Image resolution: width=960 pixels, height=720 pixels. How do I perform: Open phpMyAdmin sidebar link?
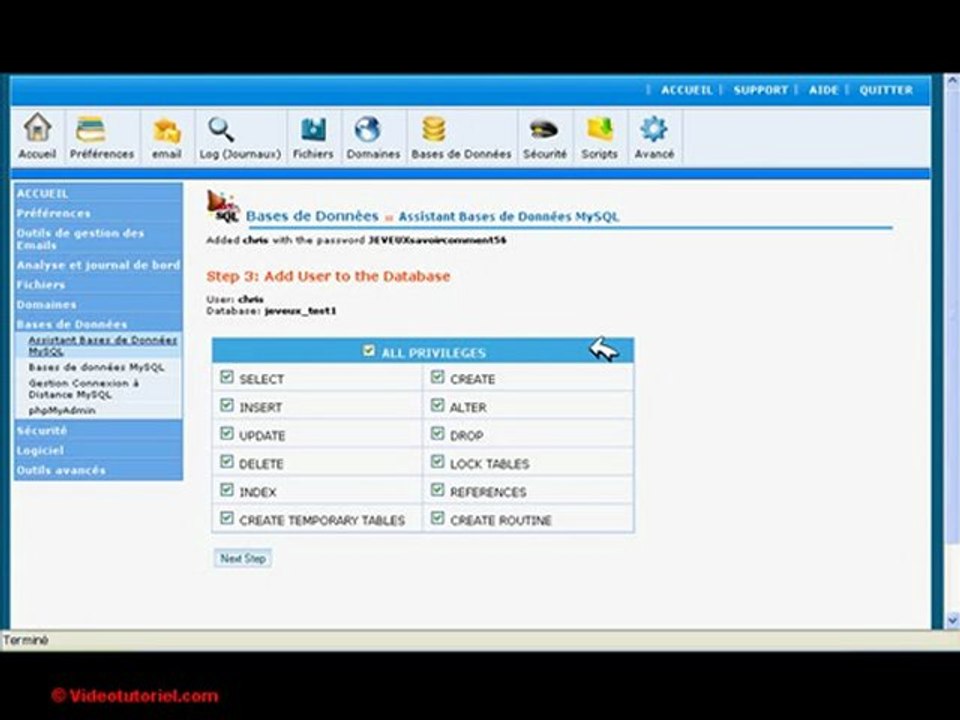[x=62, y=410]
